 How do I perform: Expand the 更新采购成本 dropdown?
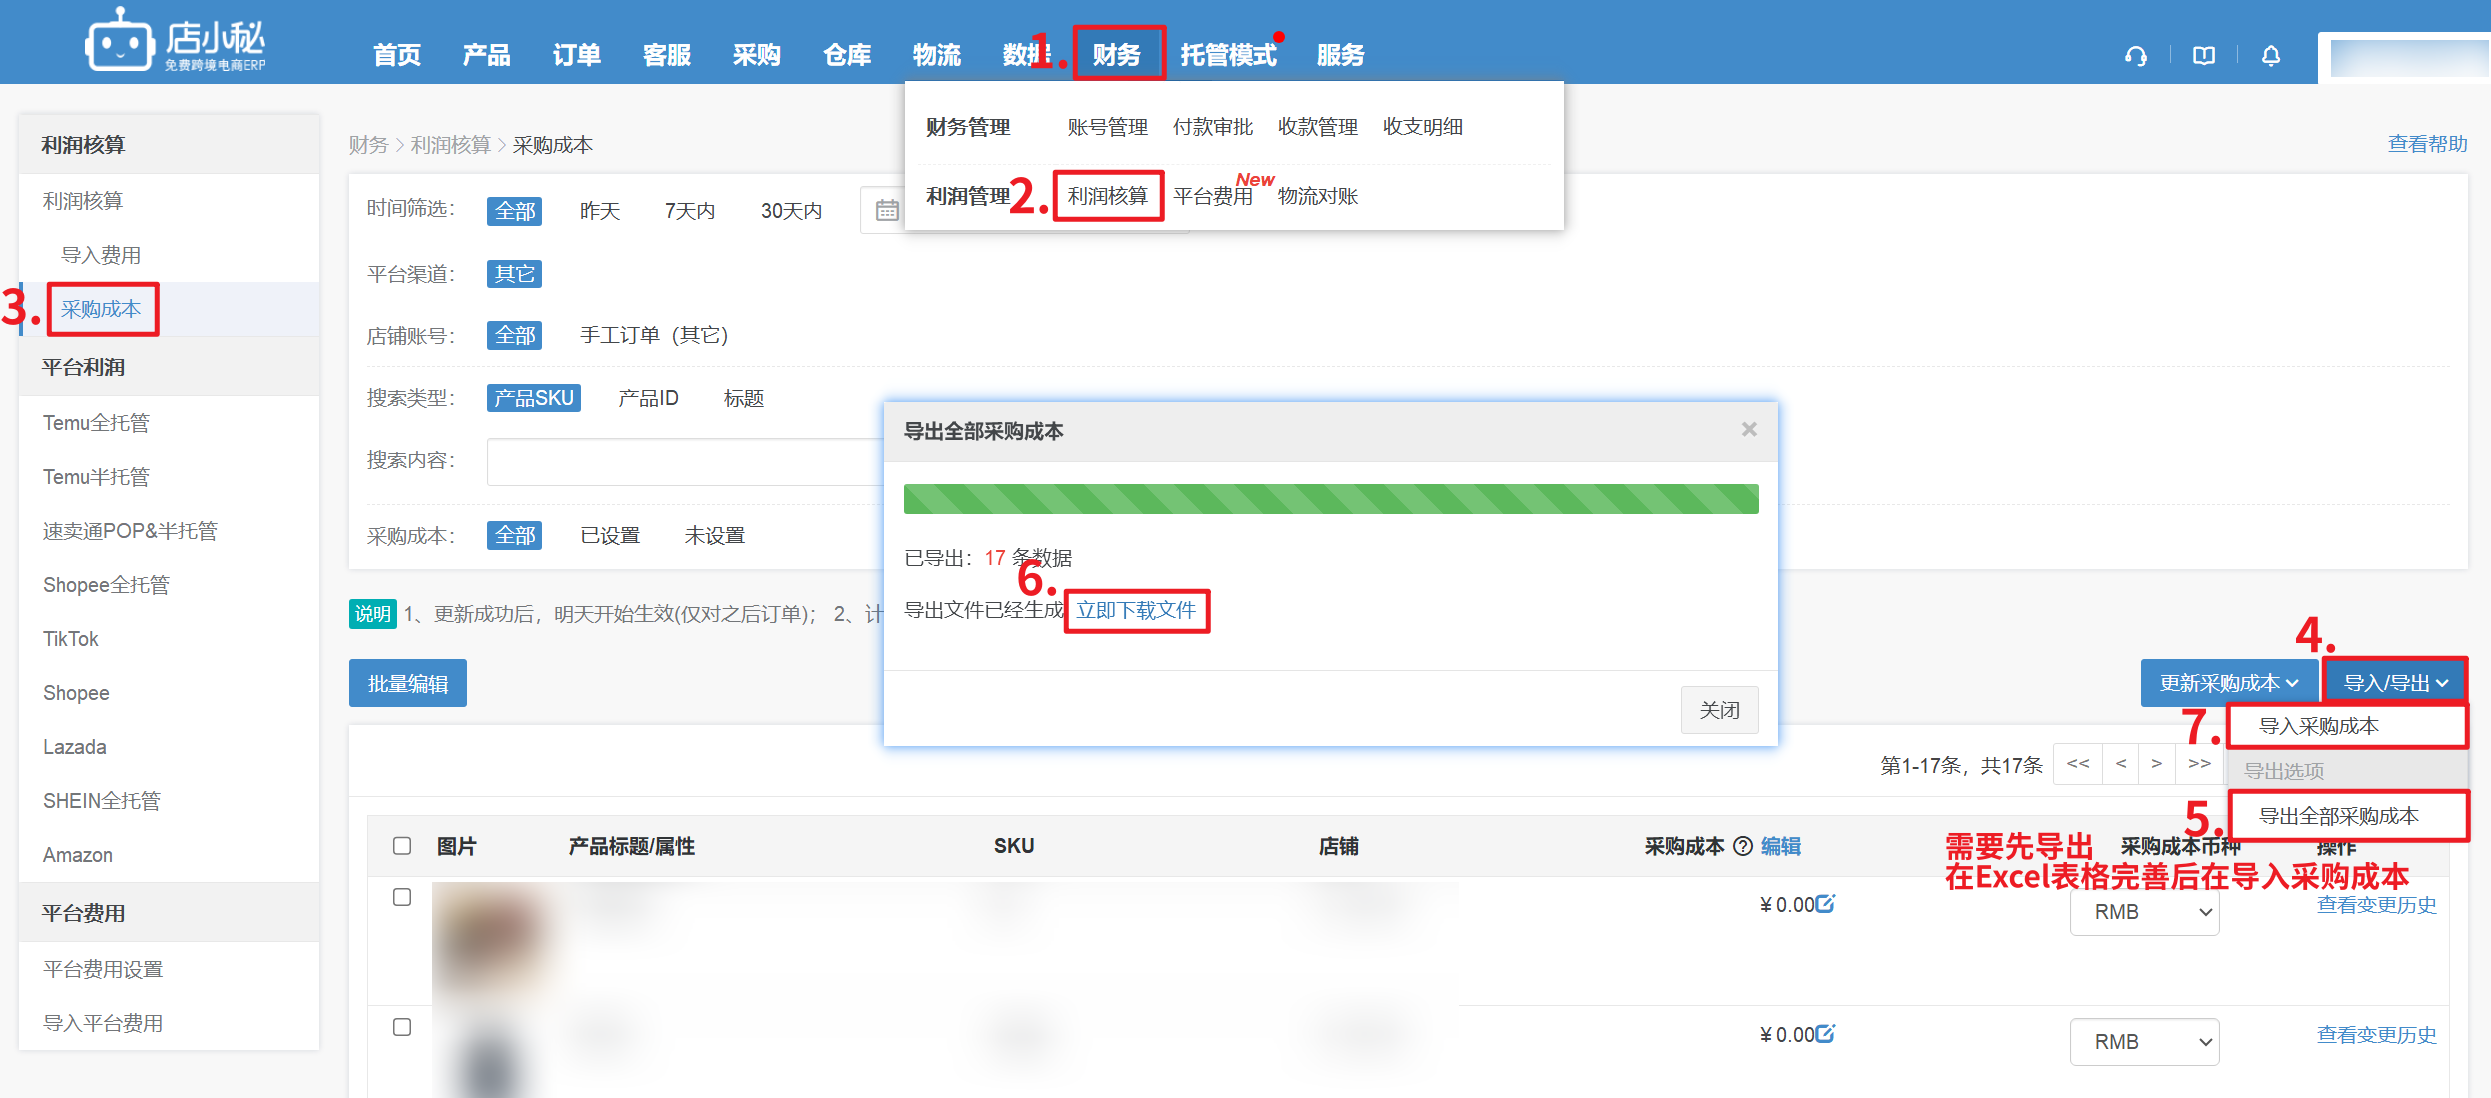coord(2228,683)
